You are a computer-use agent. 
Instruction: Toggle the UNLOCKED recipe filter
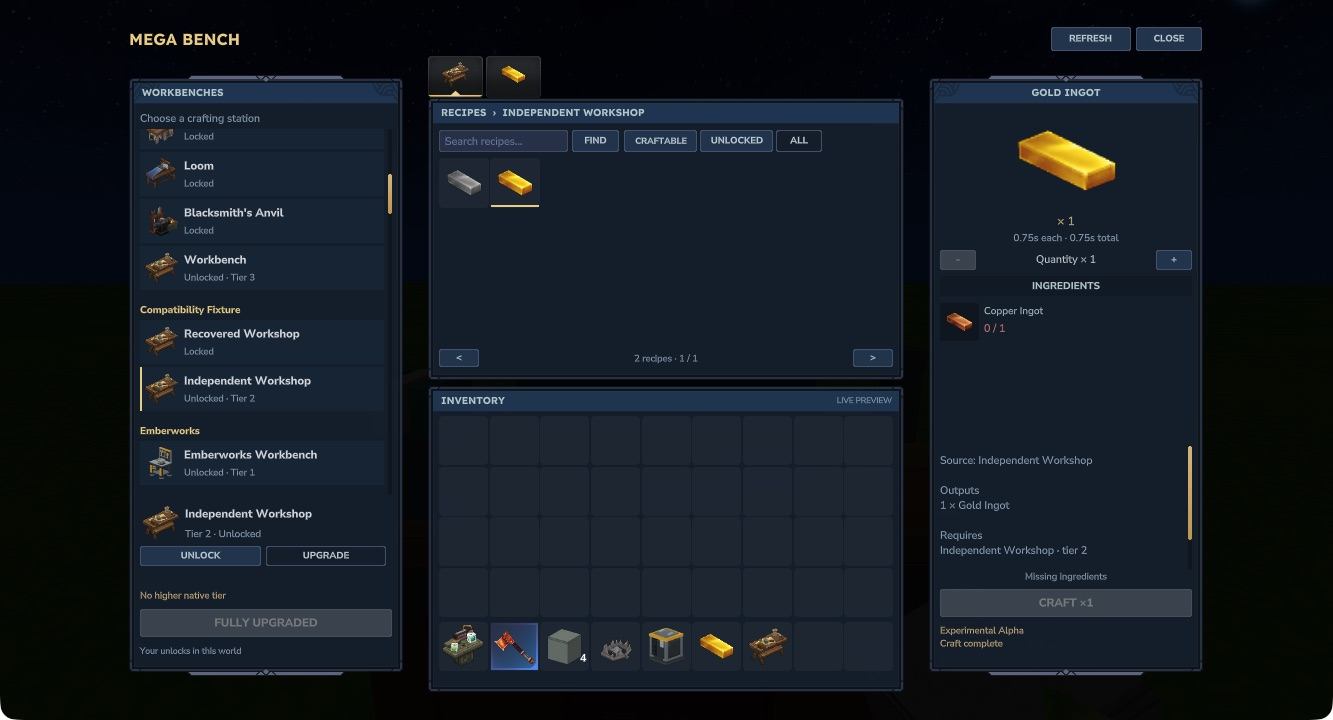tap(736, 141)
